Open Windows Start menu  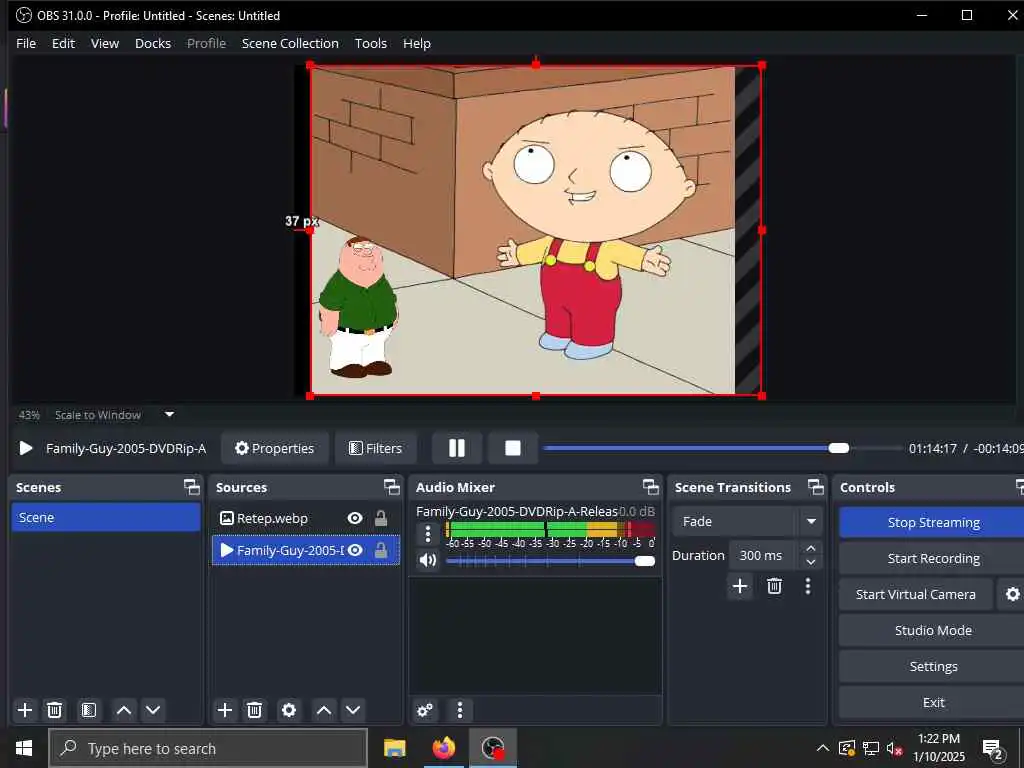(x=24, y=748)
